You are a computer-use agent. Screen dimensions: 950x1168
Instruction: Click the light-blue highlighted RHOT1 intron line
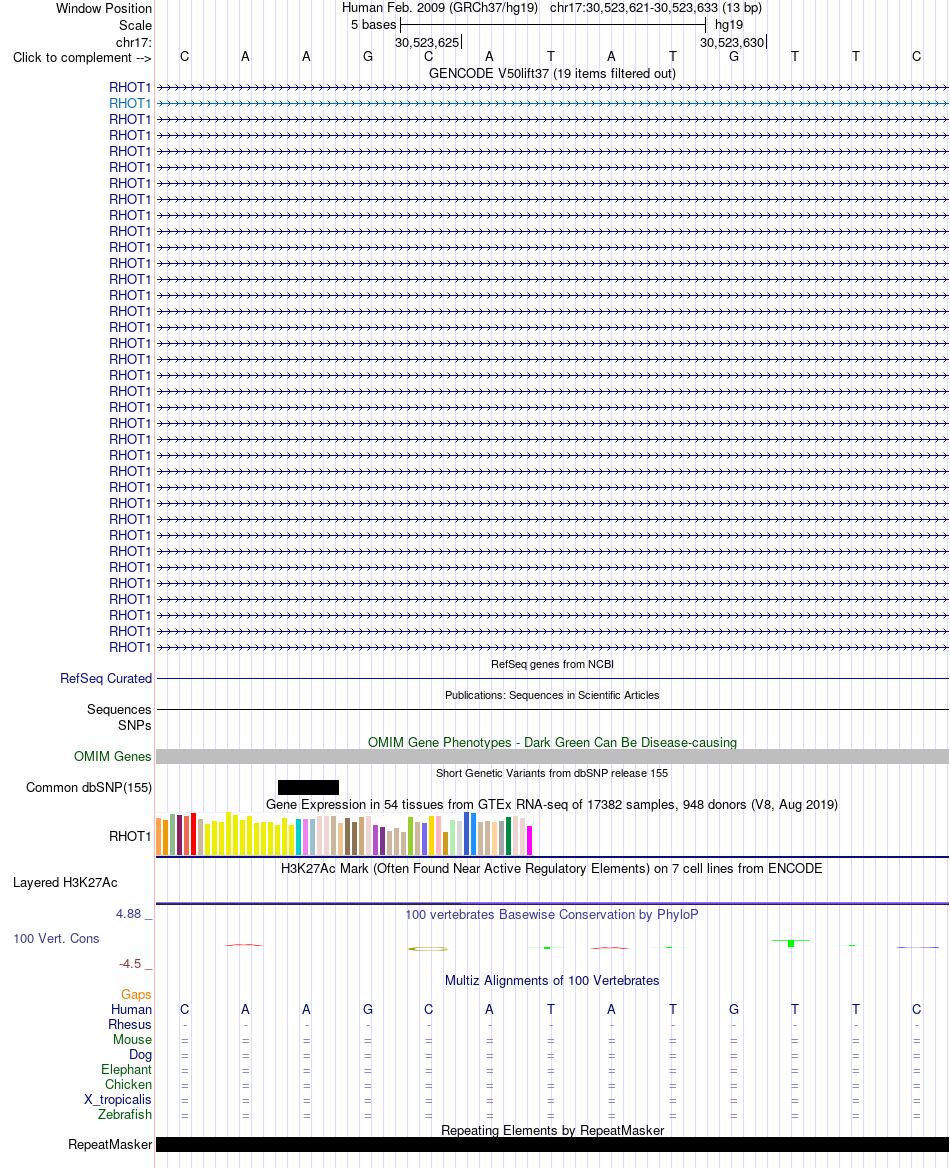pos(552,104)
